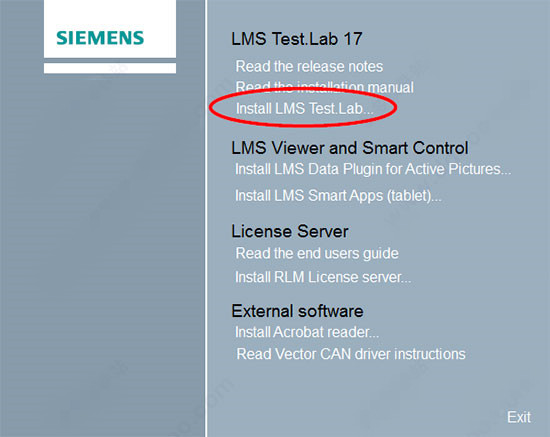Install LMS Data Plugin for Active Pictures

coord(373,169)
